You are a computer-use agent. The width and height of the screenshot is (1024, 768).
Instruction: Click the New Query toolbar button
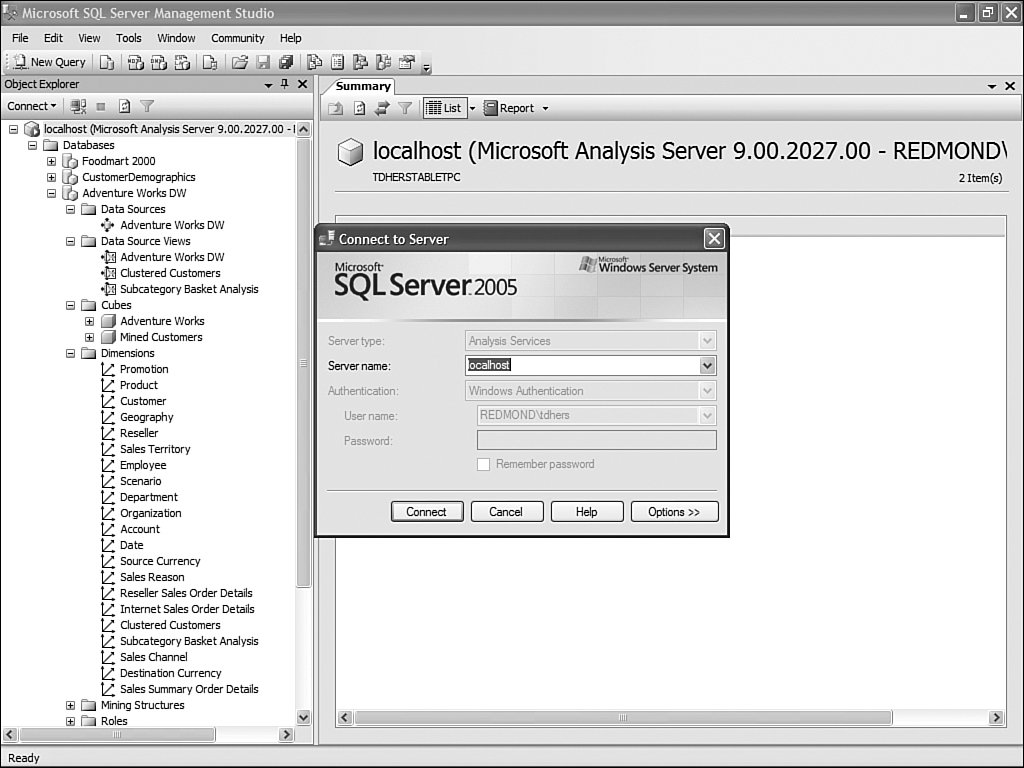(x=50, y=62)
